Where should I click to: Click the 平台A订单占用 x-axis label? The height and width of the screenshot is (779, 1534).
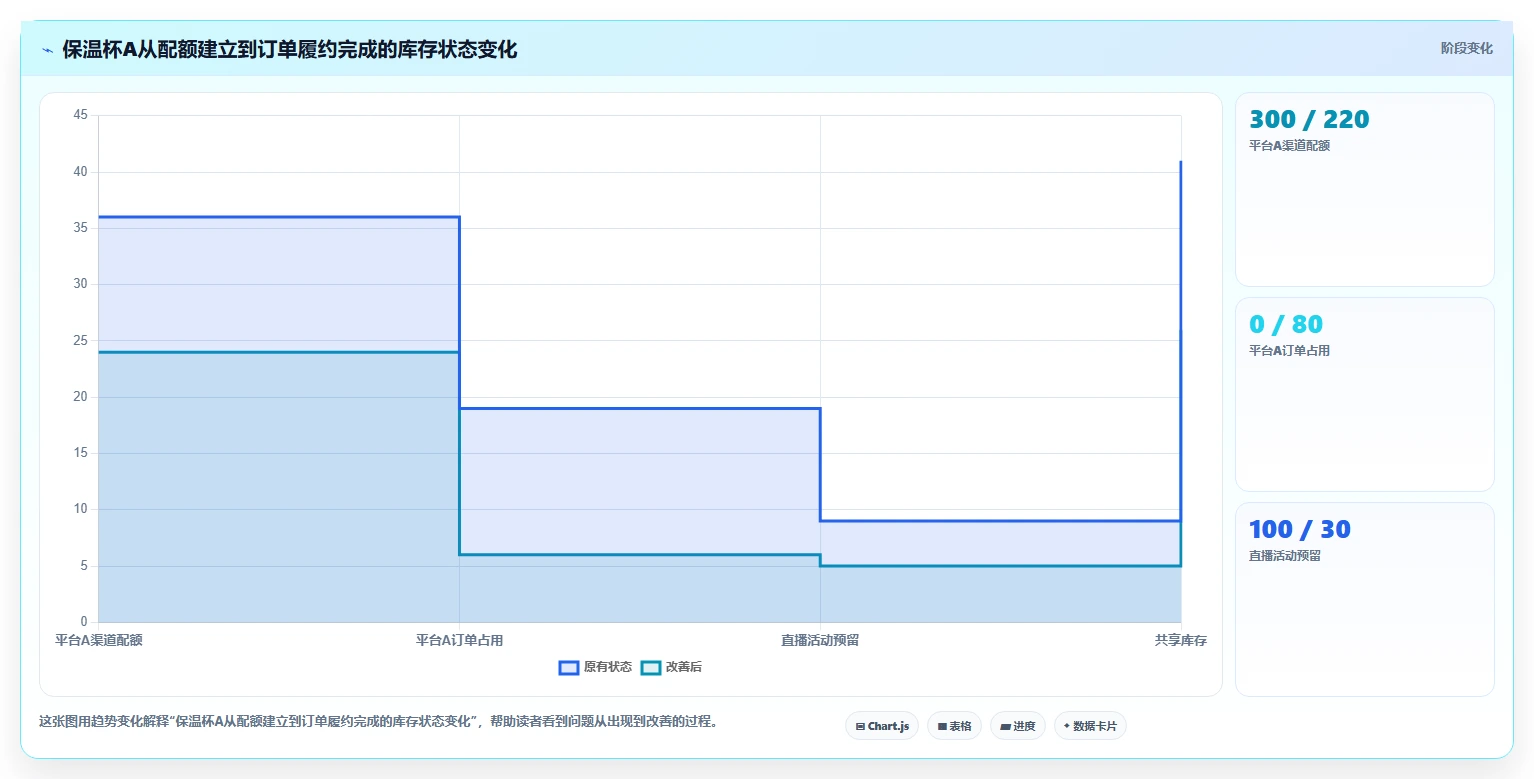tap(460, 640)
